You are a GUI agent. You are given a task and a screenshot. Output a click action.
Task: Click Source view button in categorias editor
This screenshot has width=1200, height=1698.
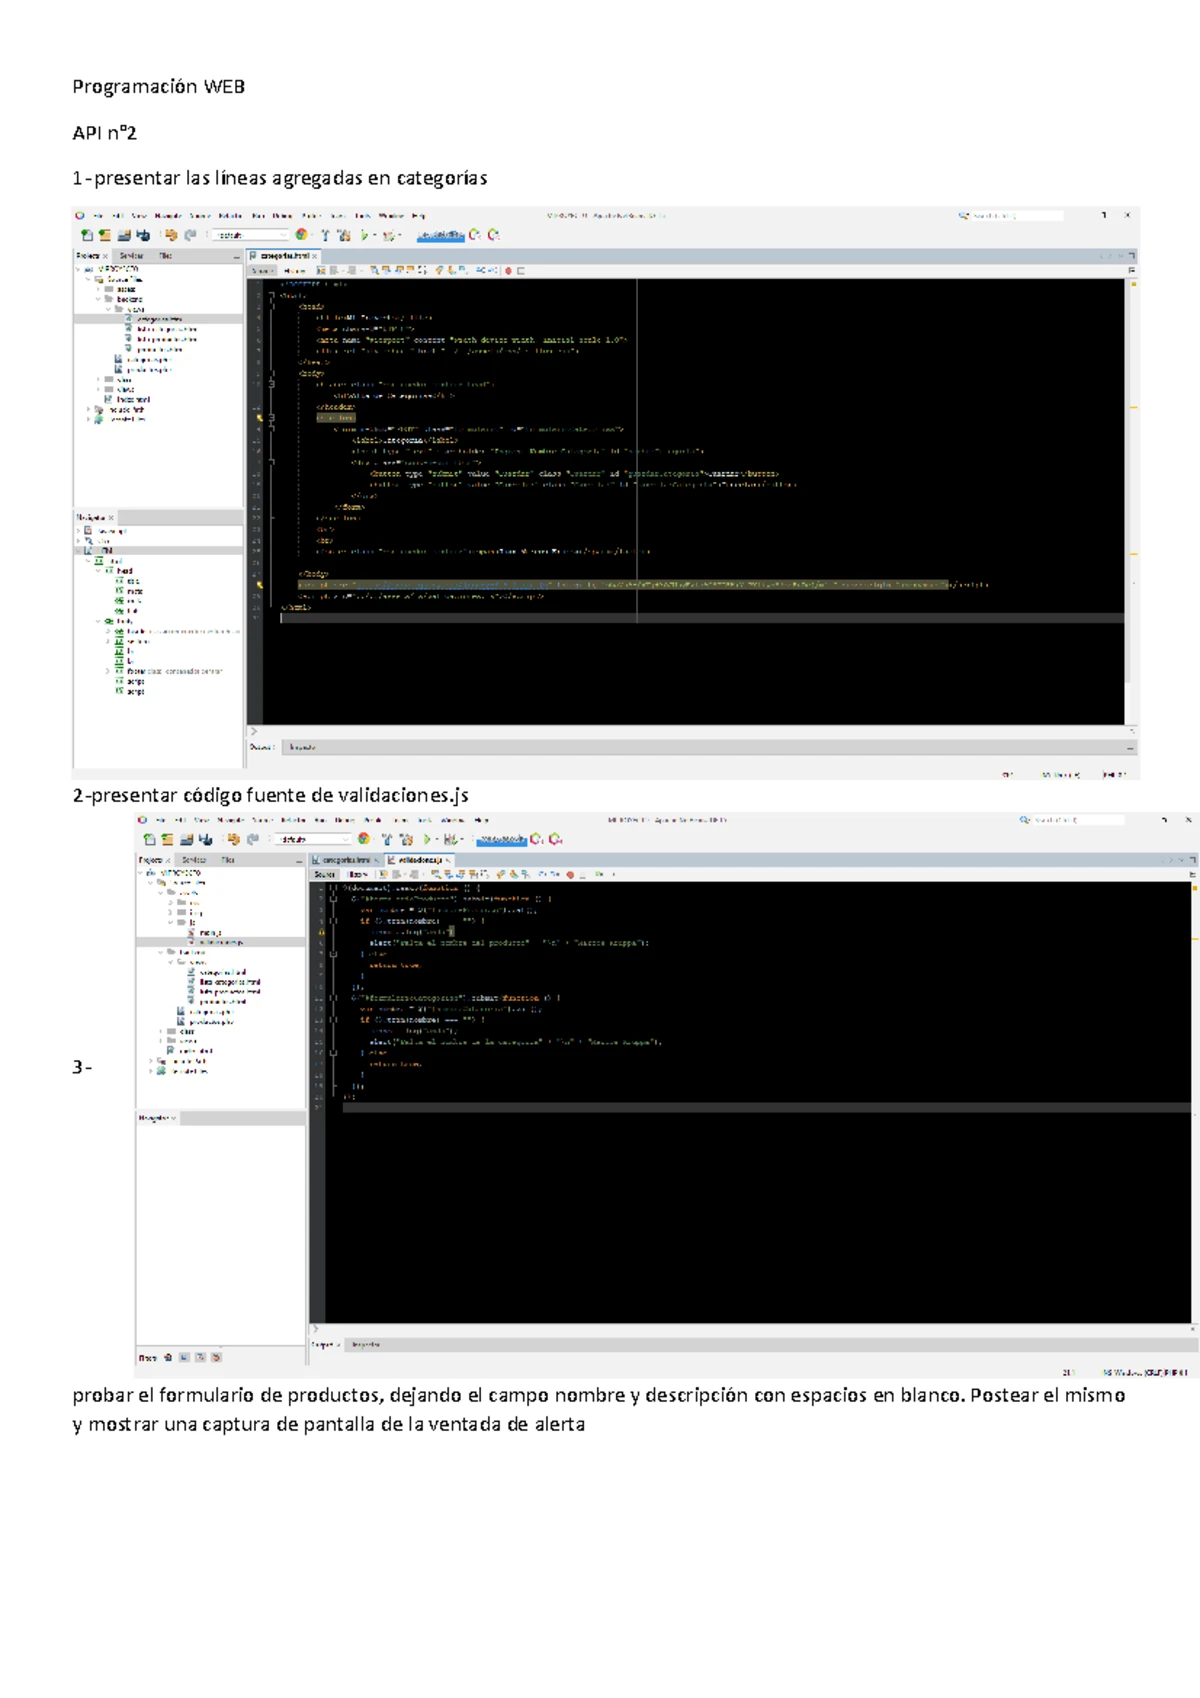click(x=261, y=270)
